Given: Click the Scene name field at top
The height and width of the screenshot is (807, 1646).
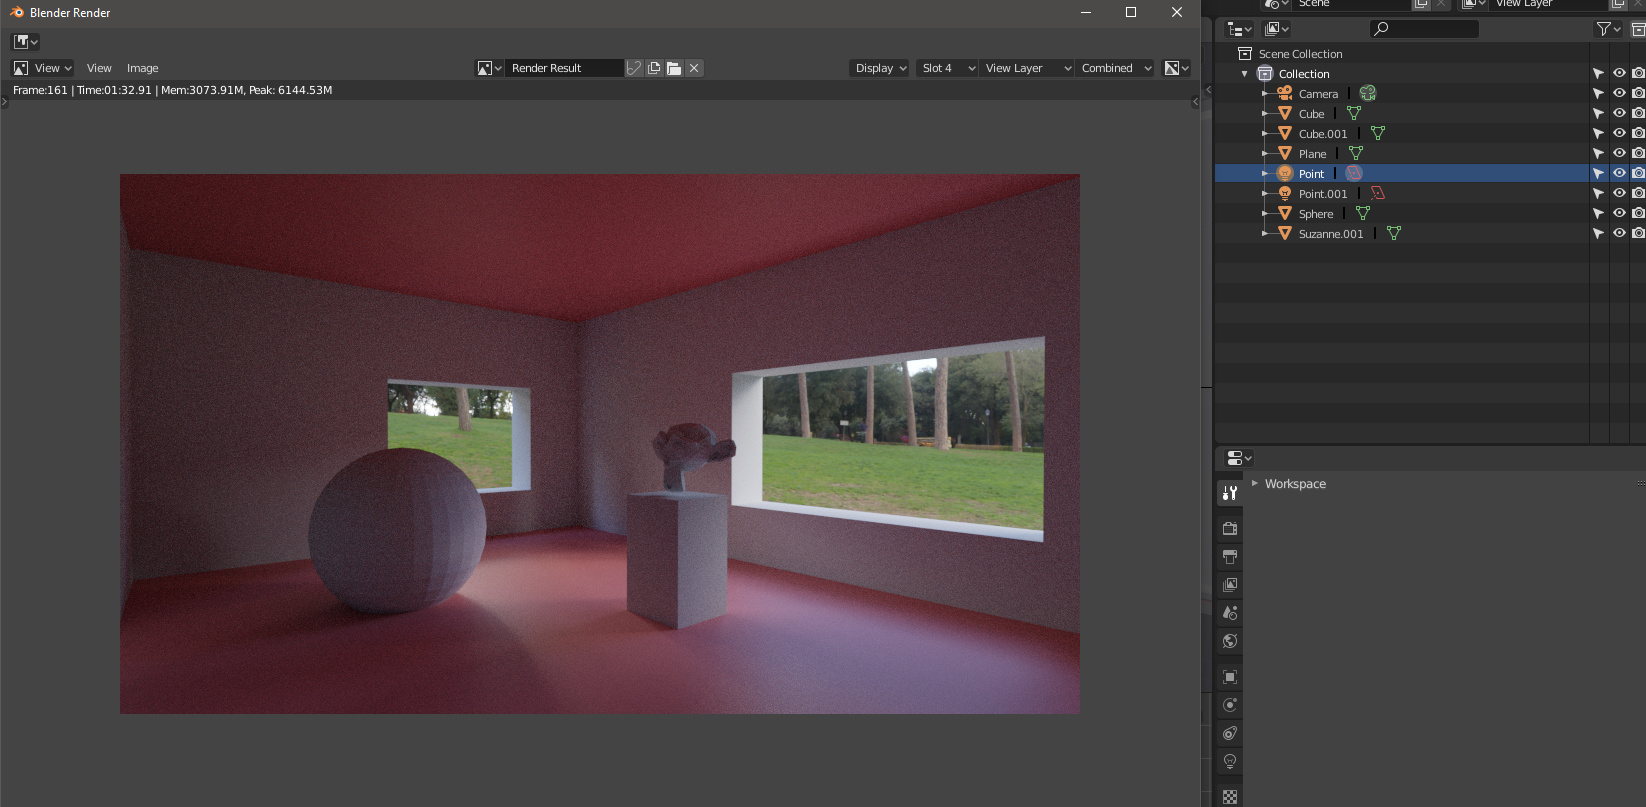Looking at the screenshot, I should coord(1352,4).
